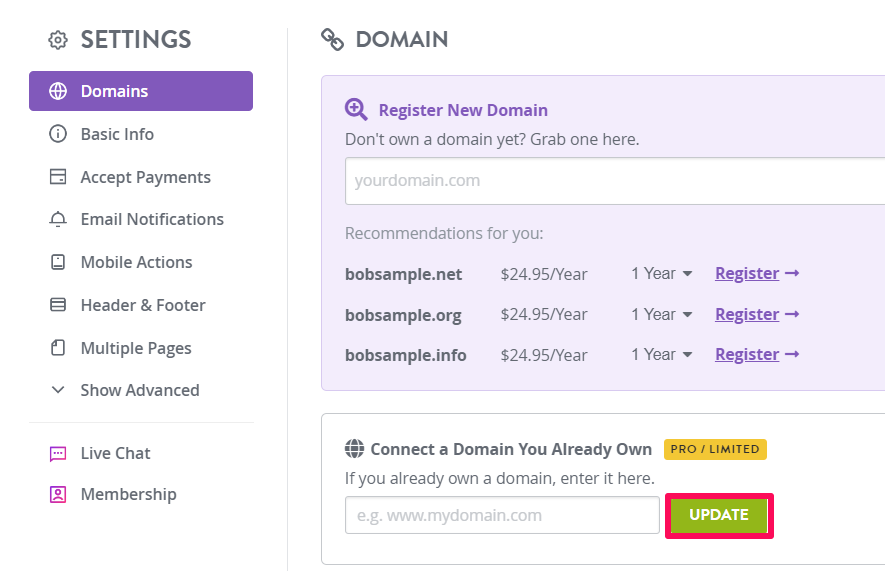
Task: Click the layout icon for Header & Footer
Action: pos(58,305)
